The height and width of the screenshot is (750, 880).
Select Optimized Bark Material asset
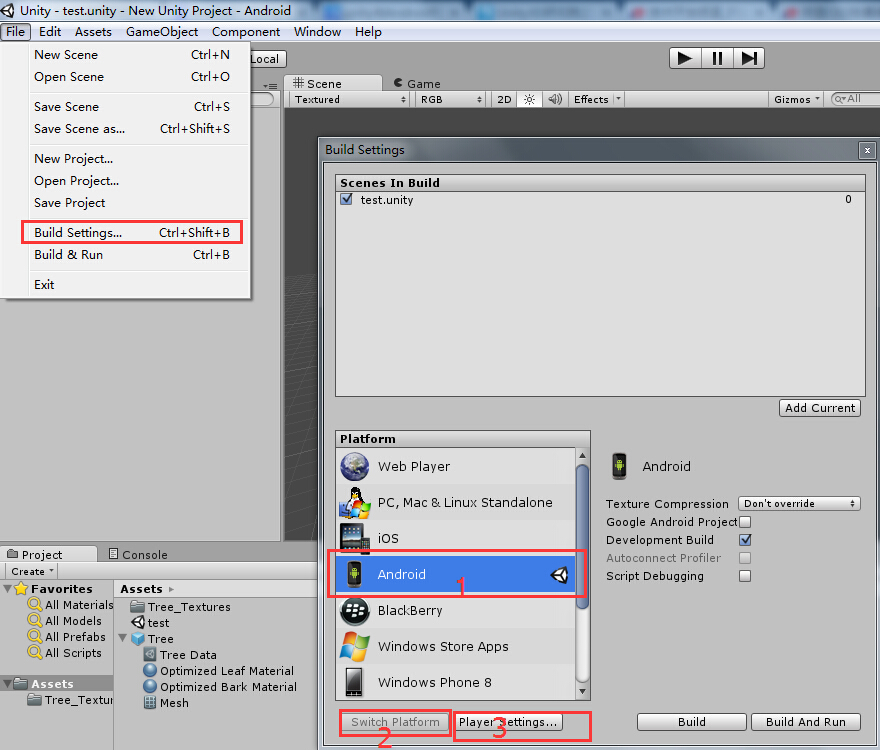coord(220,687)
